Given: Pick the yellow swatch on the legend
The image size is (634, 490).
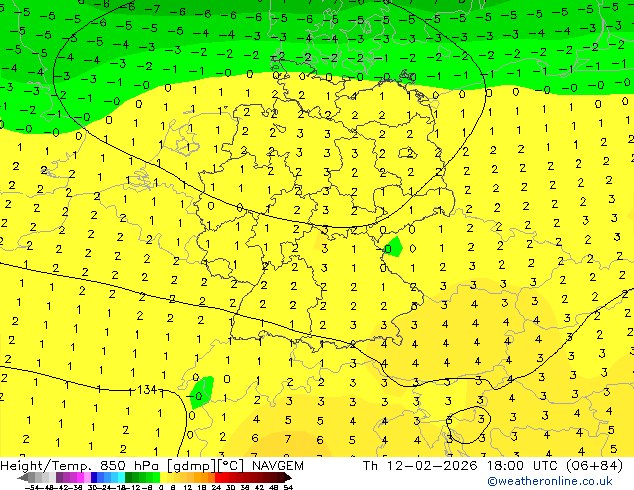Looking at the screenshot, I should 164,477.
